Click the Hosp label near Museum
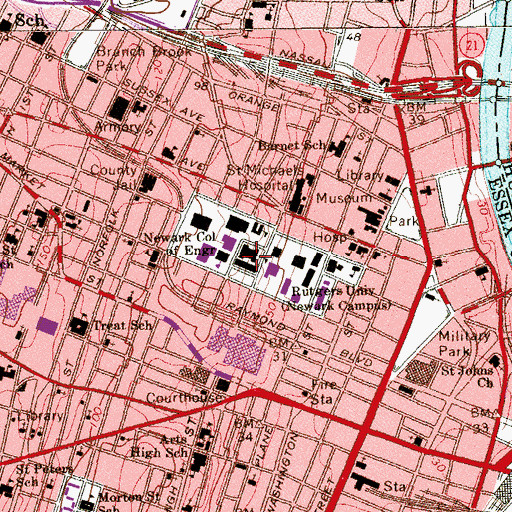 coord(330,237)
